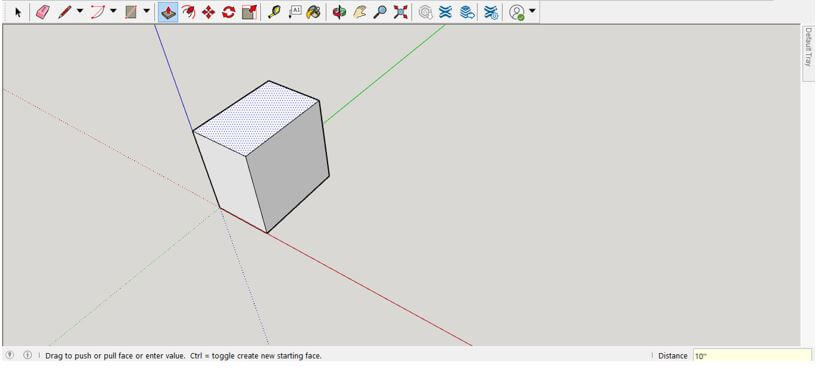
Task: Click the geo-location status bar icon
Action: click(x=9, y=355)
